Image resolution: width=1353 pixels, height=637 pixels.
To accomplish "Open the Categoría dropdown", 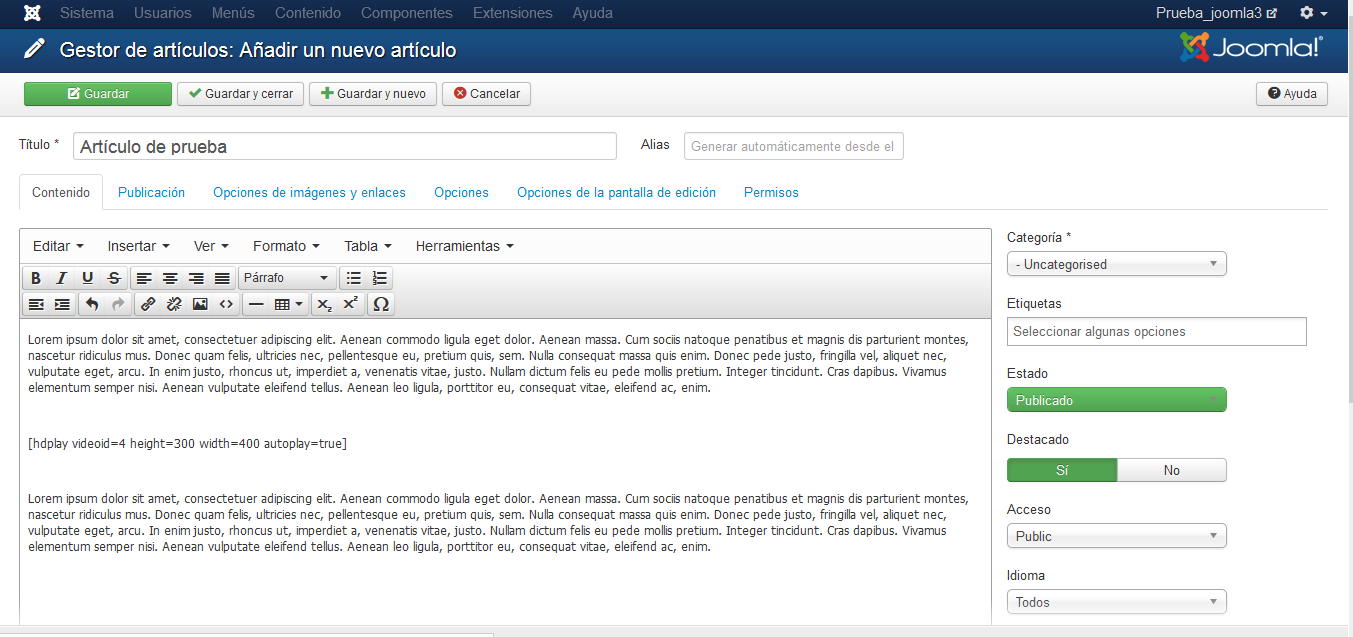I will point(1116,264).
